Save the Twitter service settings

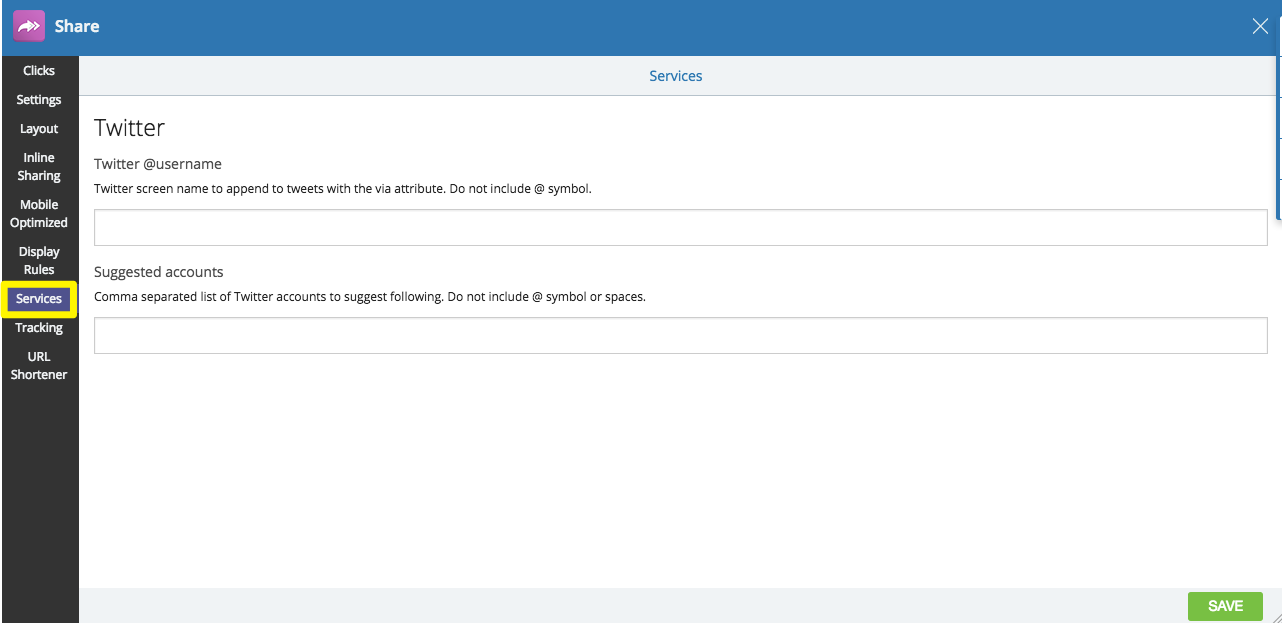1225,606
